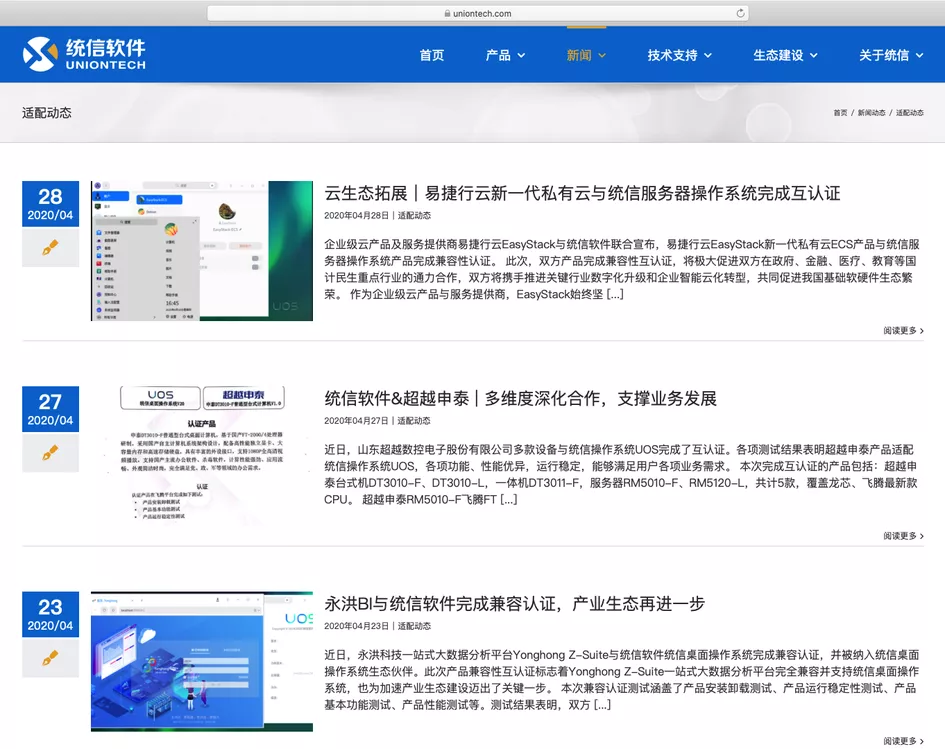Open the 生态建设 navigation item
Screen dimensions: 945x749
(778, 55)
